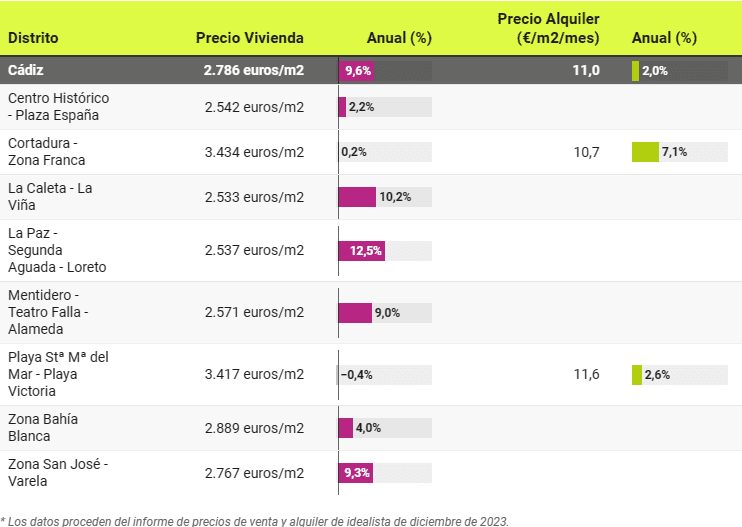Click the green 7,1% rental bar
This screenshot has width=742, height=527.
[x=645, y=152]
